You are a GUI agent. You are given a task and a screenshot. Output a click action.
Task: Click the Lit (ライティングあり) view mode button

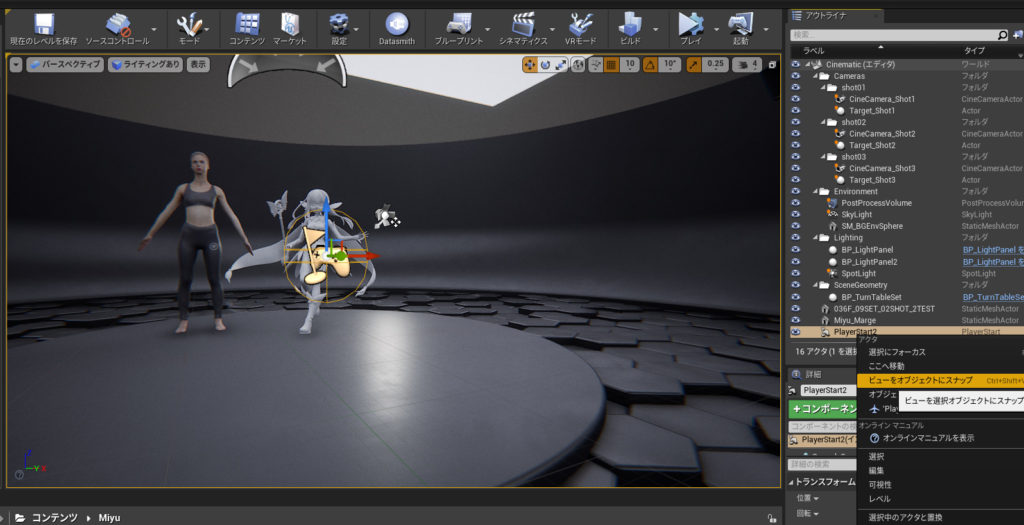point(146,64)
